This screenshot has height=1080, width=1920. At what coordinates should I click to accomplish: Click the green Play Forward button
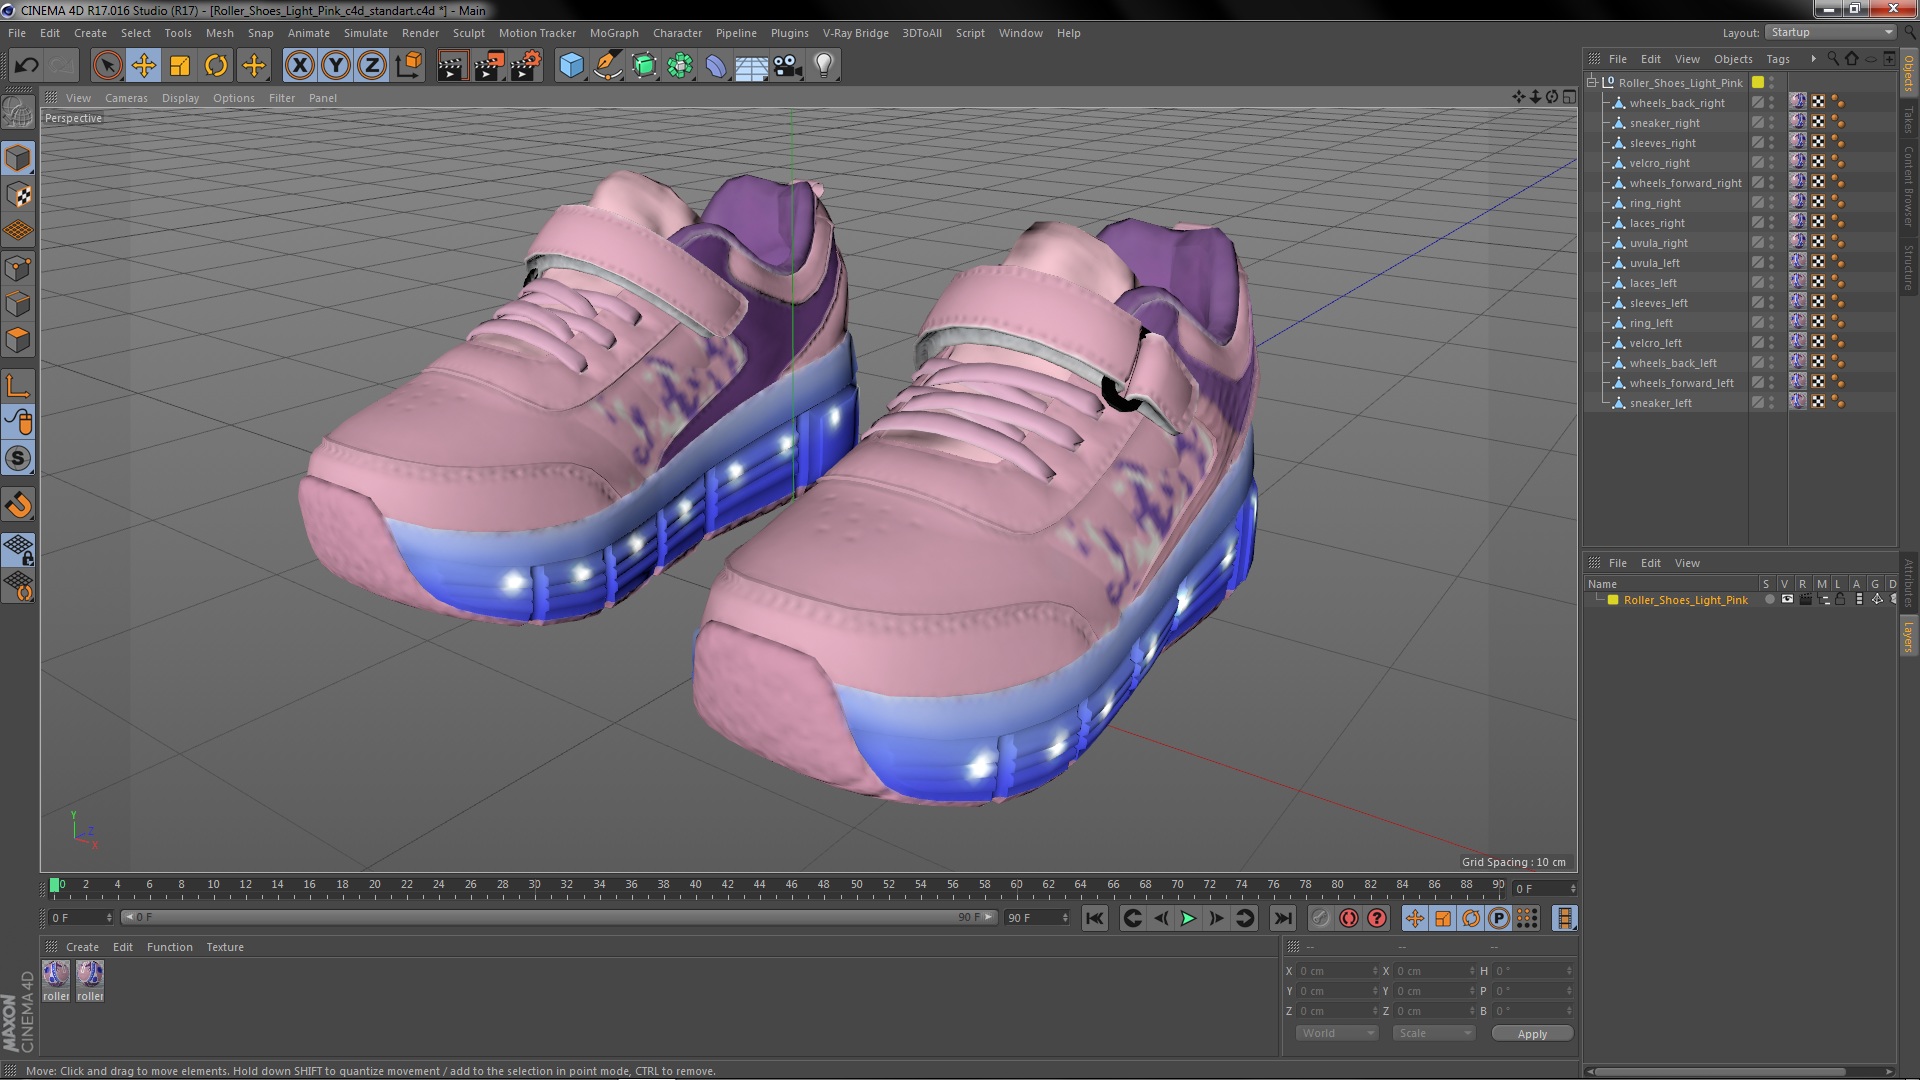[1188, 918]
